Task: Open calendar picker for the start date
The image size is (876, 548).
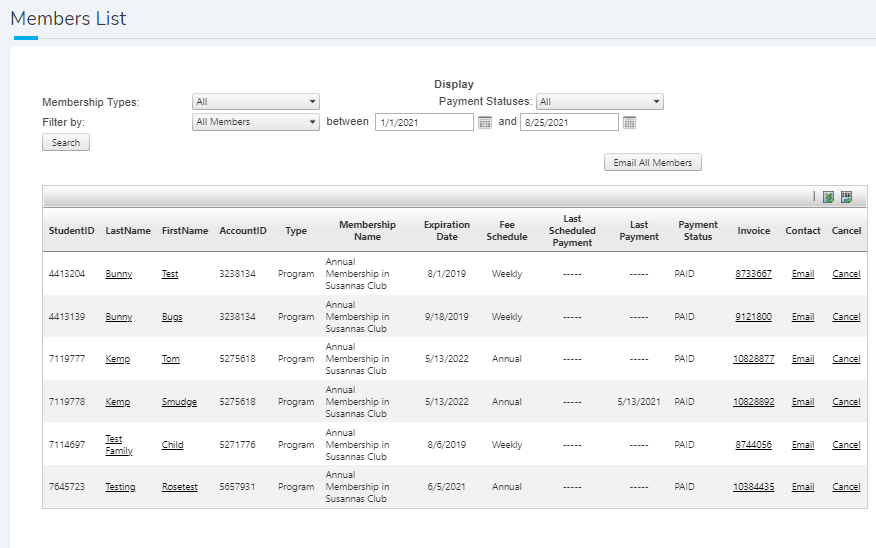Action: 485,122
